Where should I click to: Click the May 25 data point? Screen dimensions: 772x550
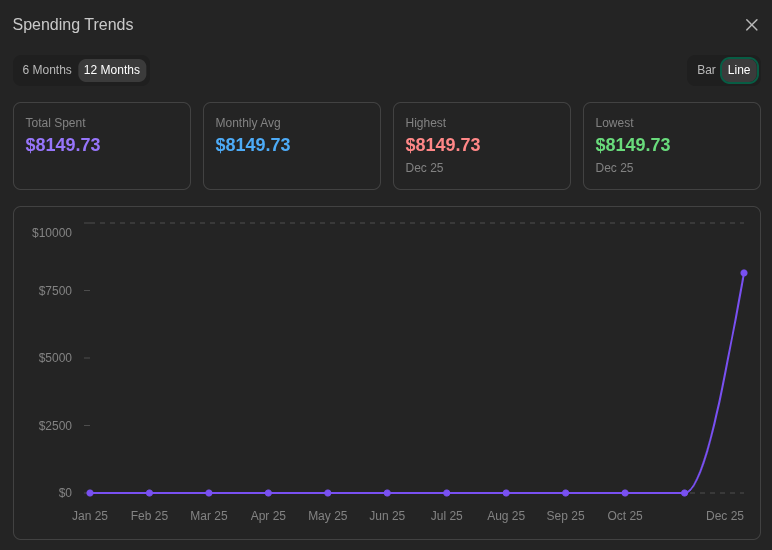point(328,493)
